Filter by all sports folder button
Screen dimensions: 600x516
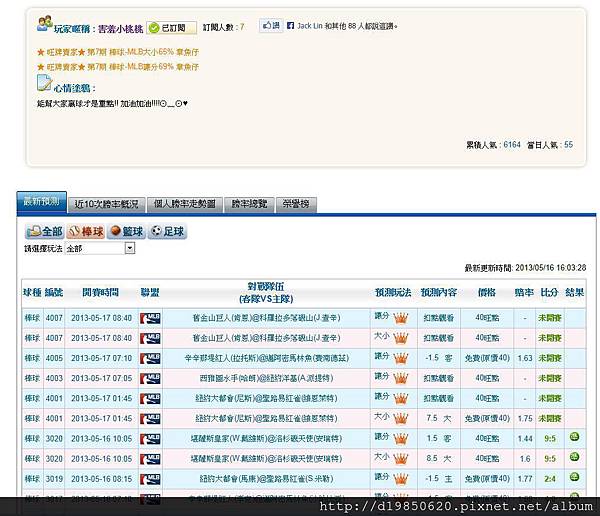[45, 232]
